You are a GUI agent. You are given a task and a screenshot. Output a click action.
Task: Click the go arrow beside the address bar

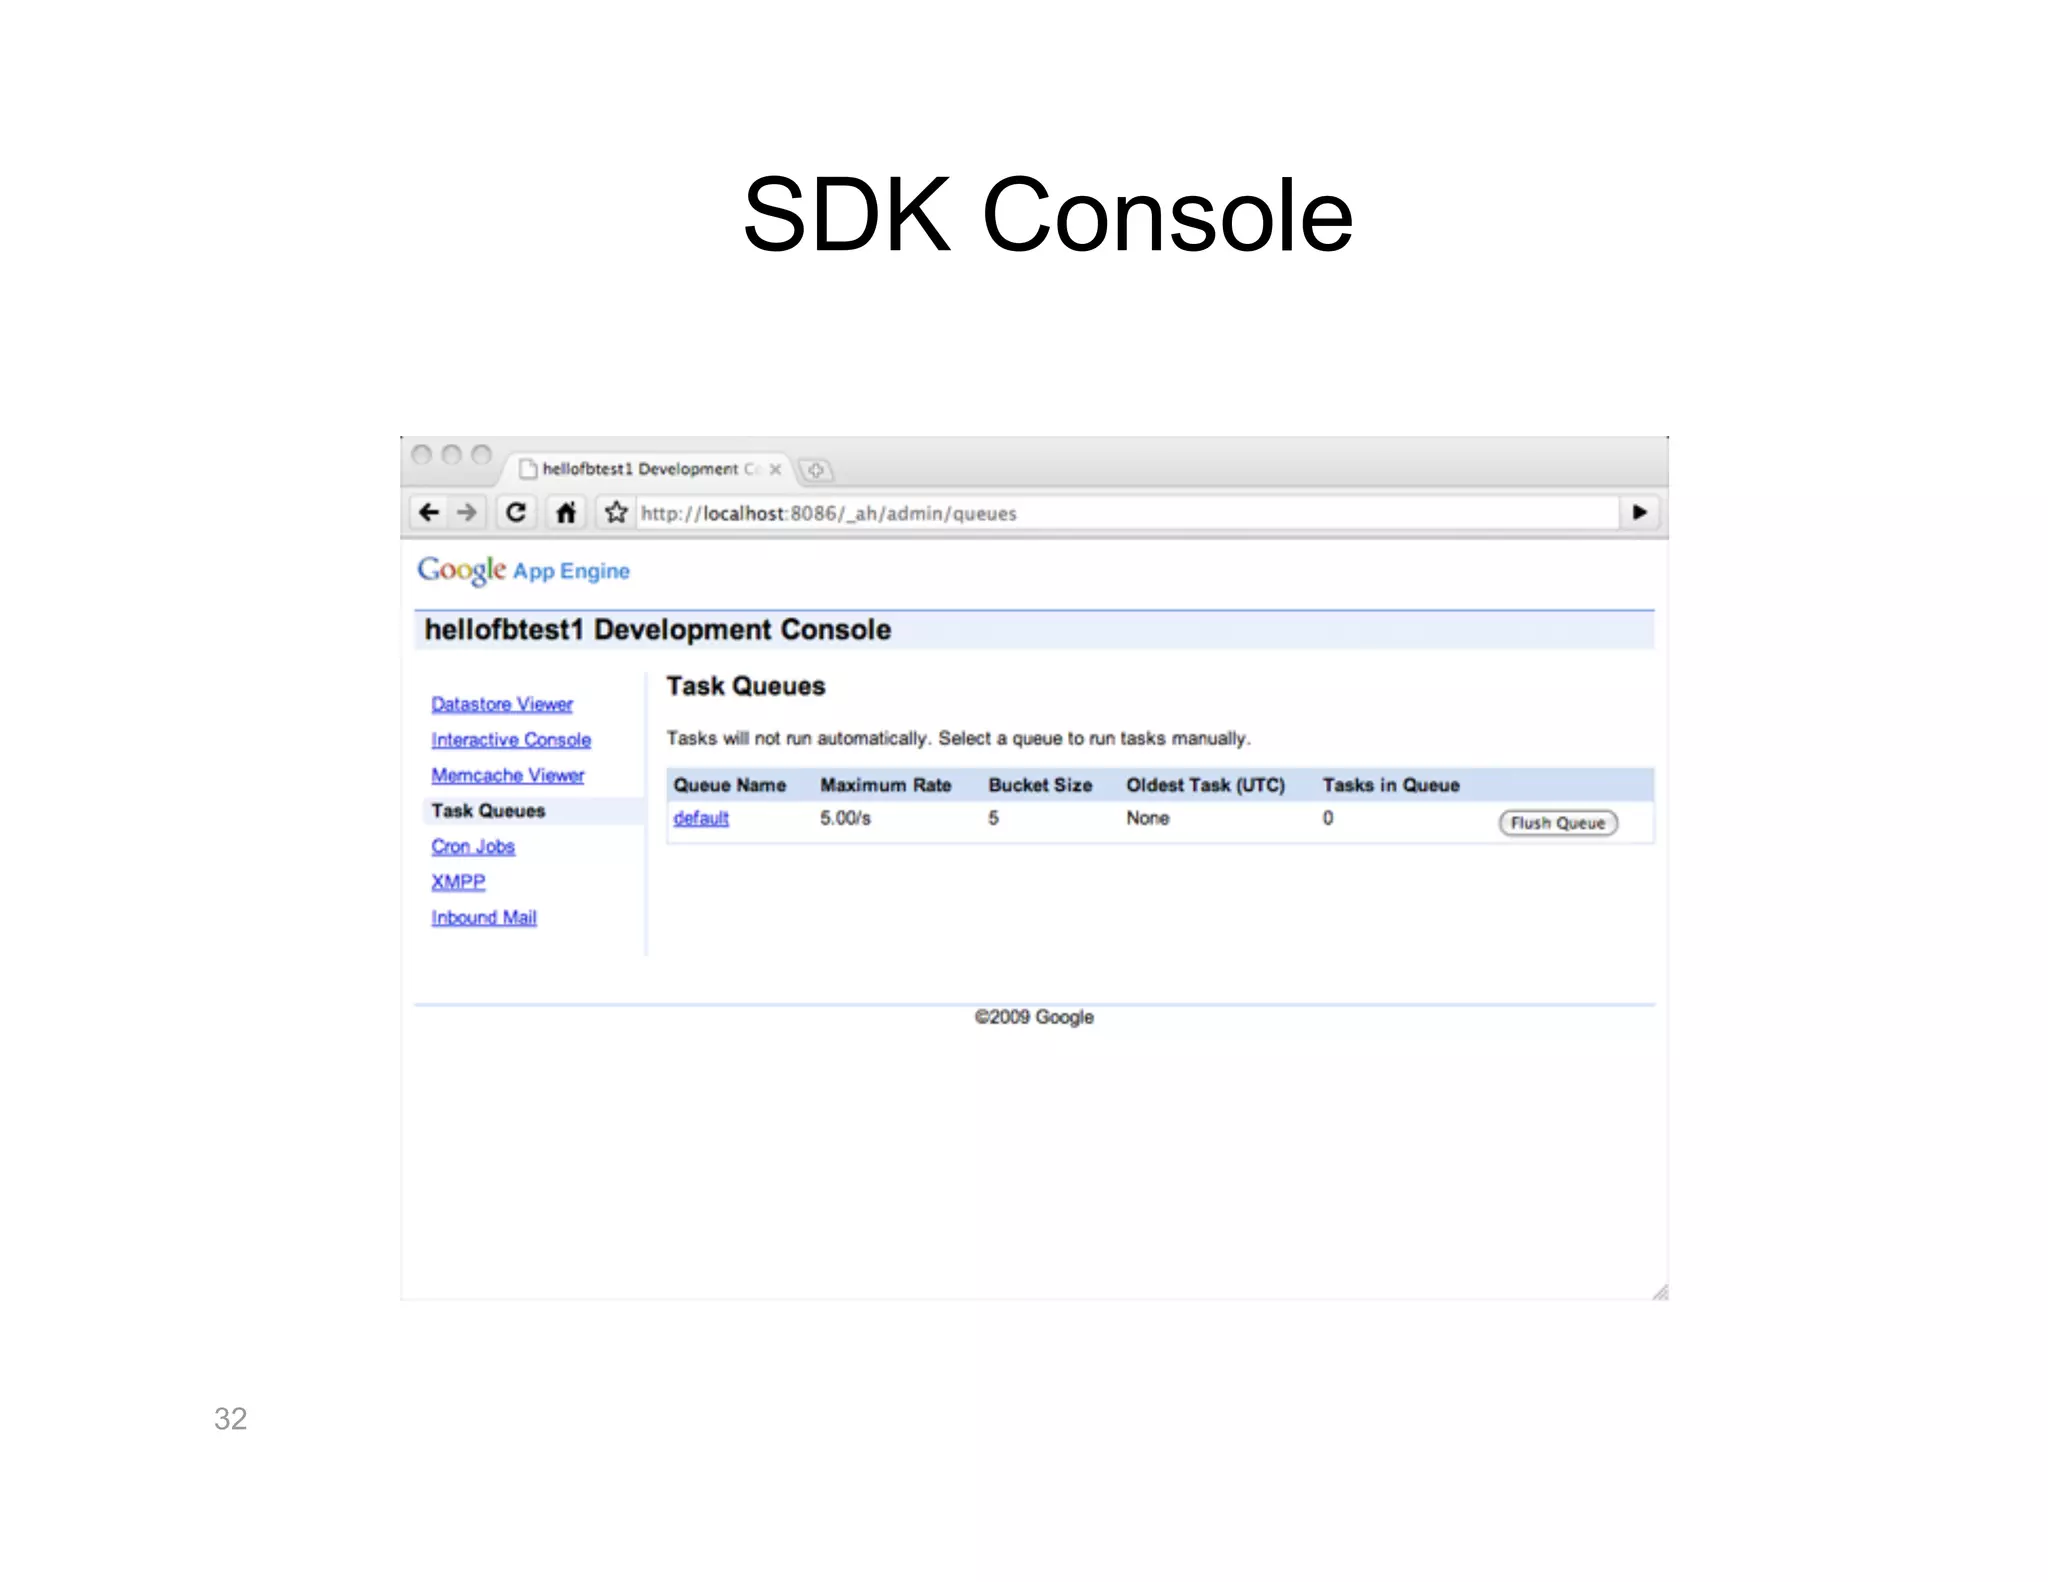pos(1639,512)
